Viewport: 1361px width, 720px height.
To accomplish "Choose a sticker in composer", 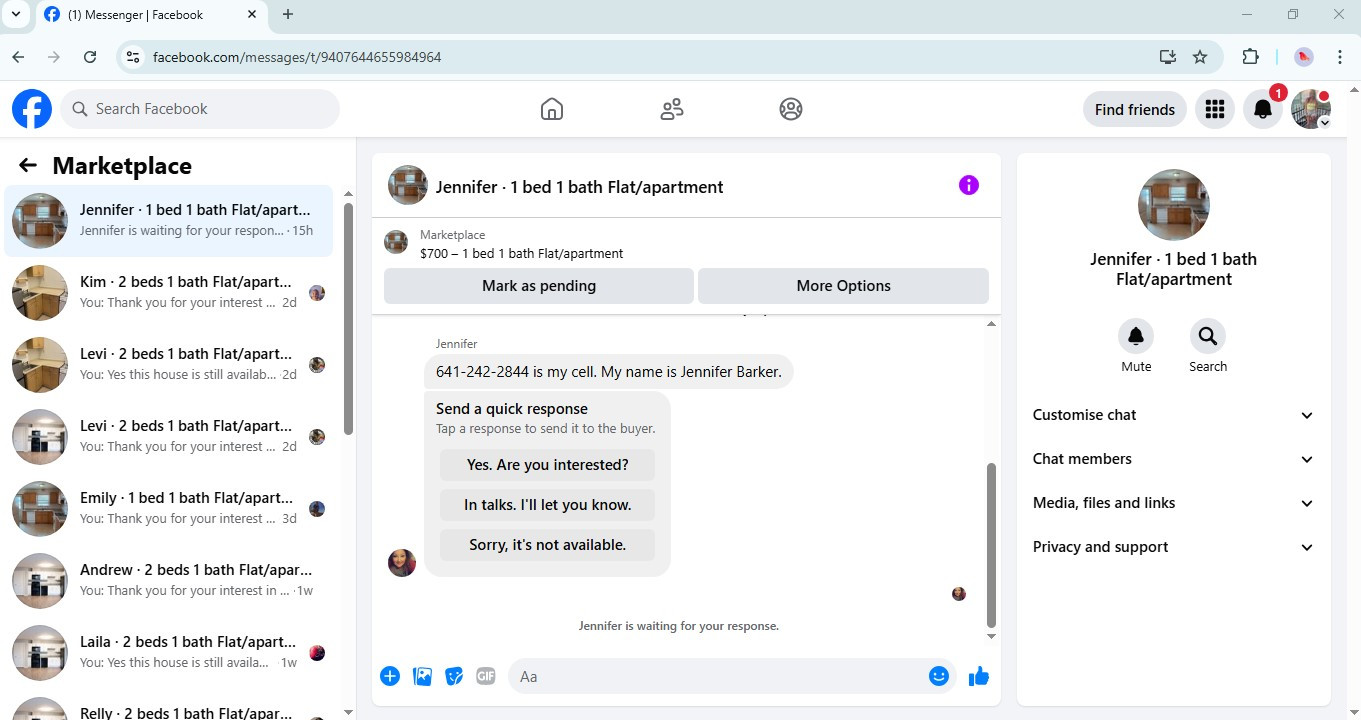I will coord(454,676).
